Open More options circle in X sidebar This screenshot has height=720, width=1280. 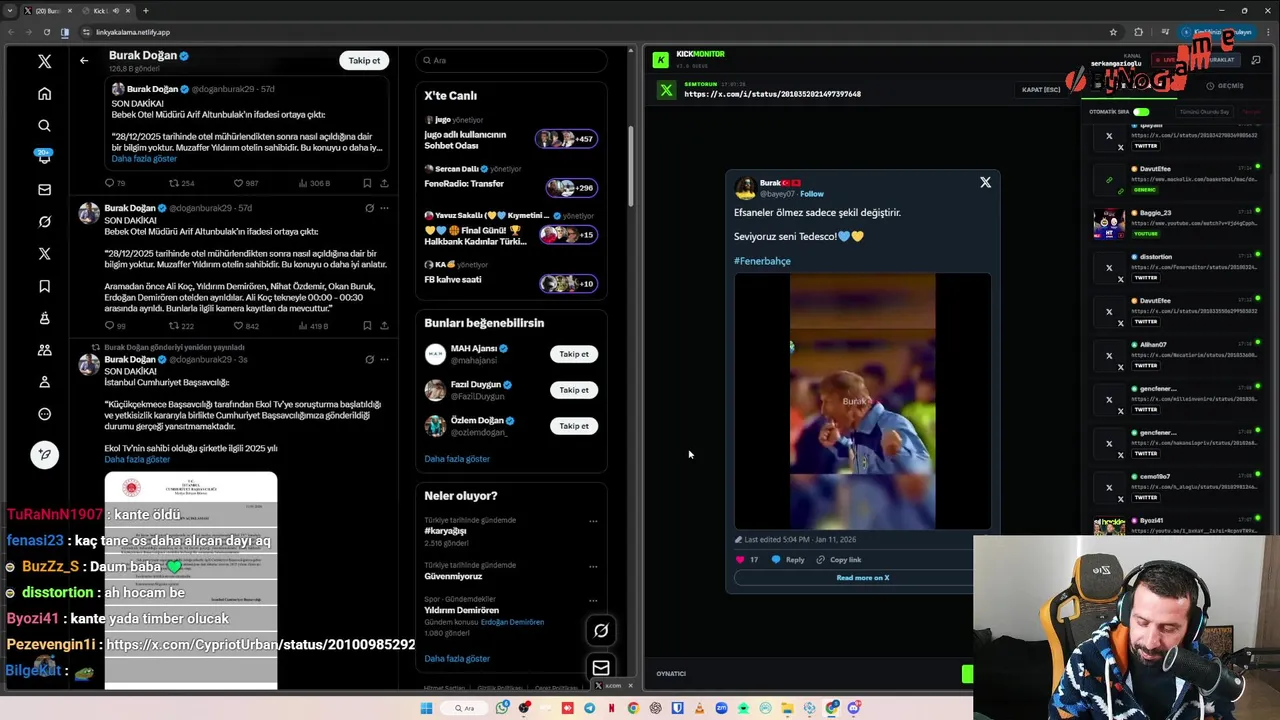(x=44, y=414)
